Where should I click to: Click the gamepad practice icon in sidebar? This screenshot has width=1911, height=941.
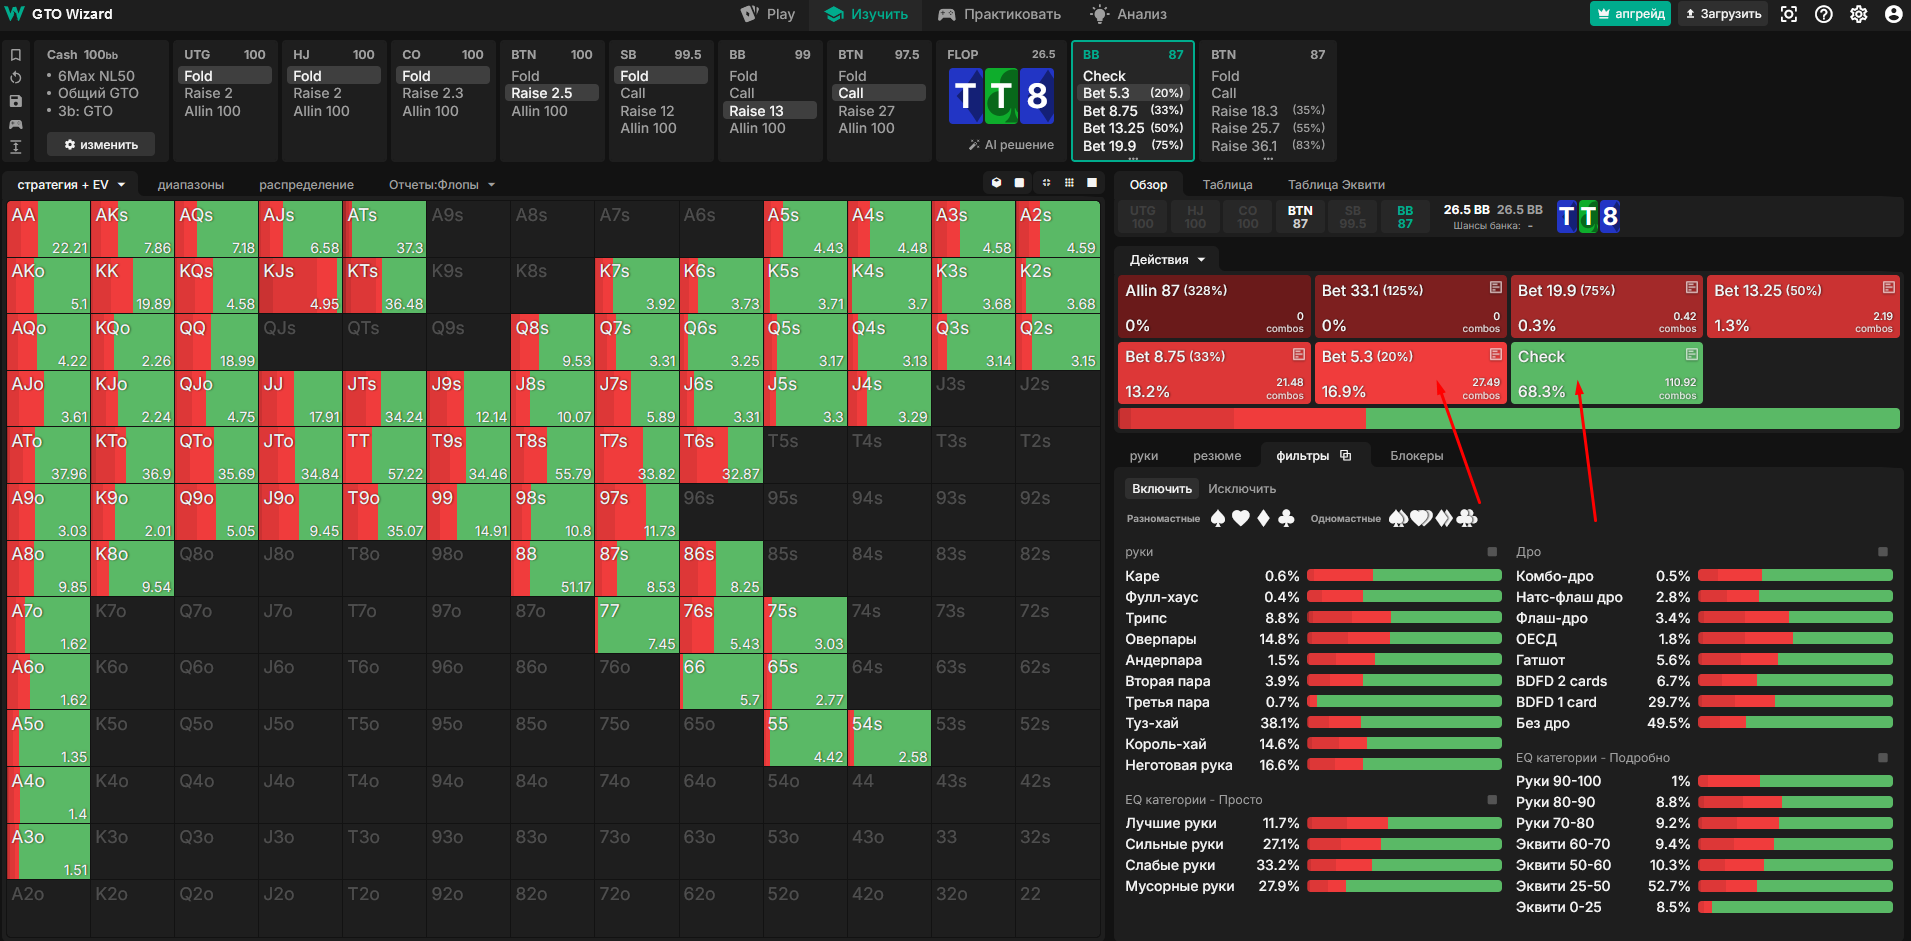[15, 124]
